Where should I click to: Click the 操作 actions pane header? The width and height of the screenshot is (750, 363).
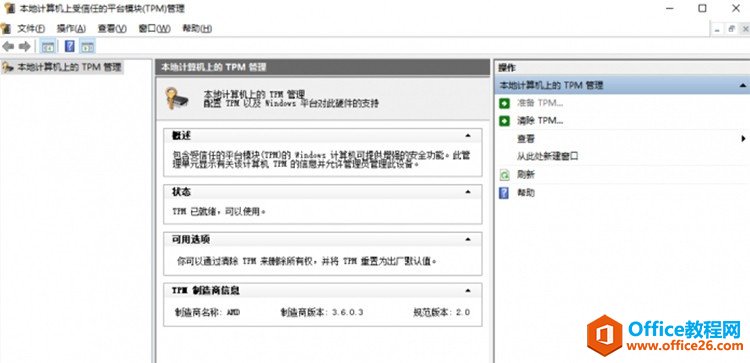pyautogui.click(x=622, y=68)
